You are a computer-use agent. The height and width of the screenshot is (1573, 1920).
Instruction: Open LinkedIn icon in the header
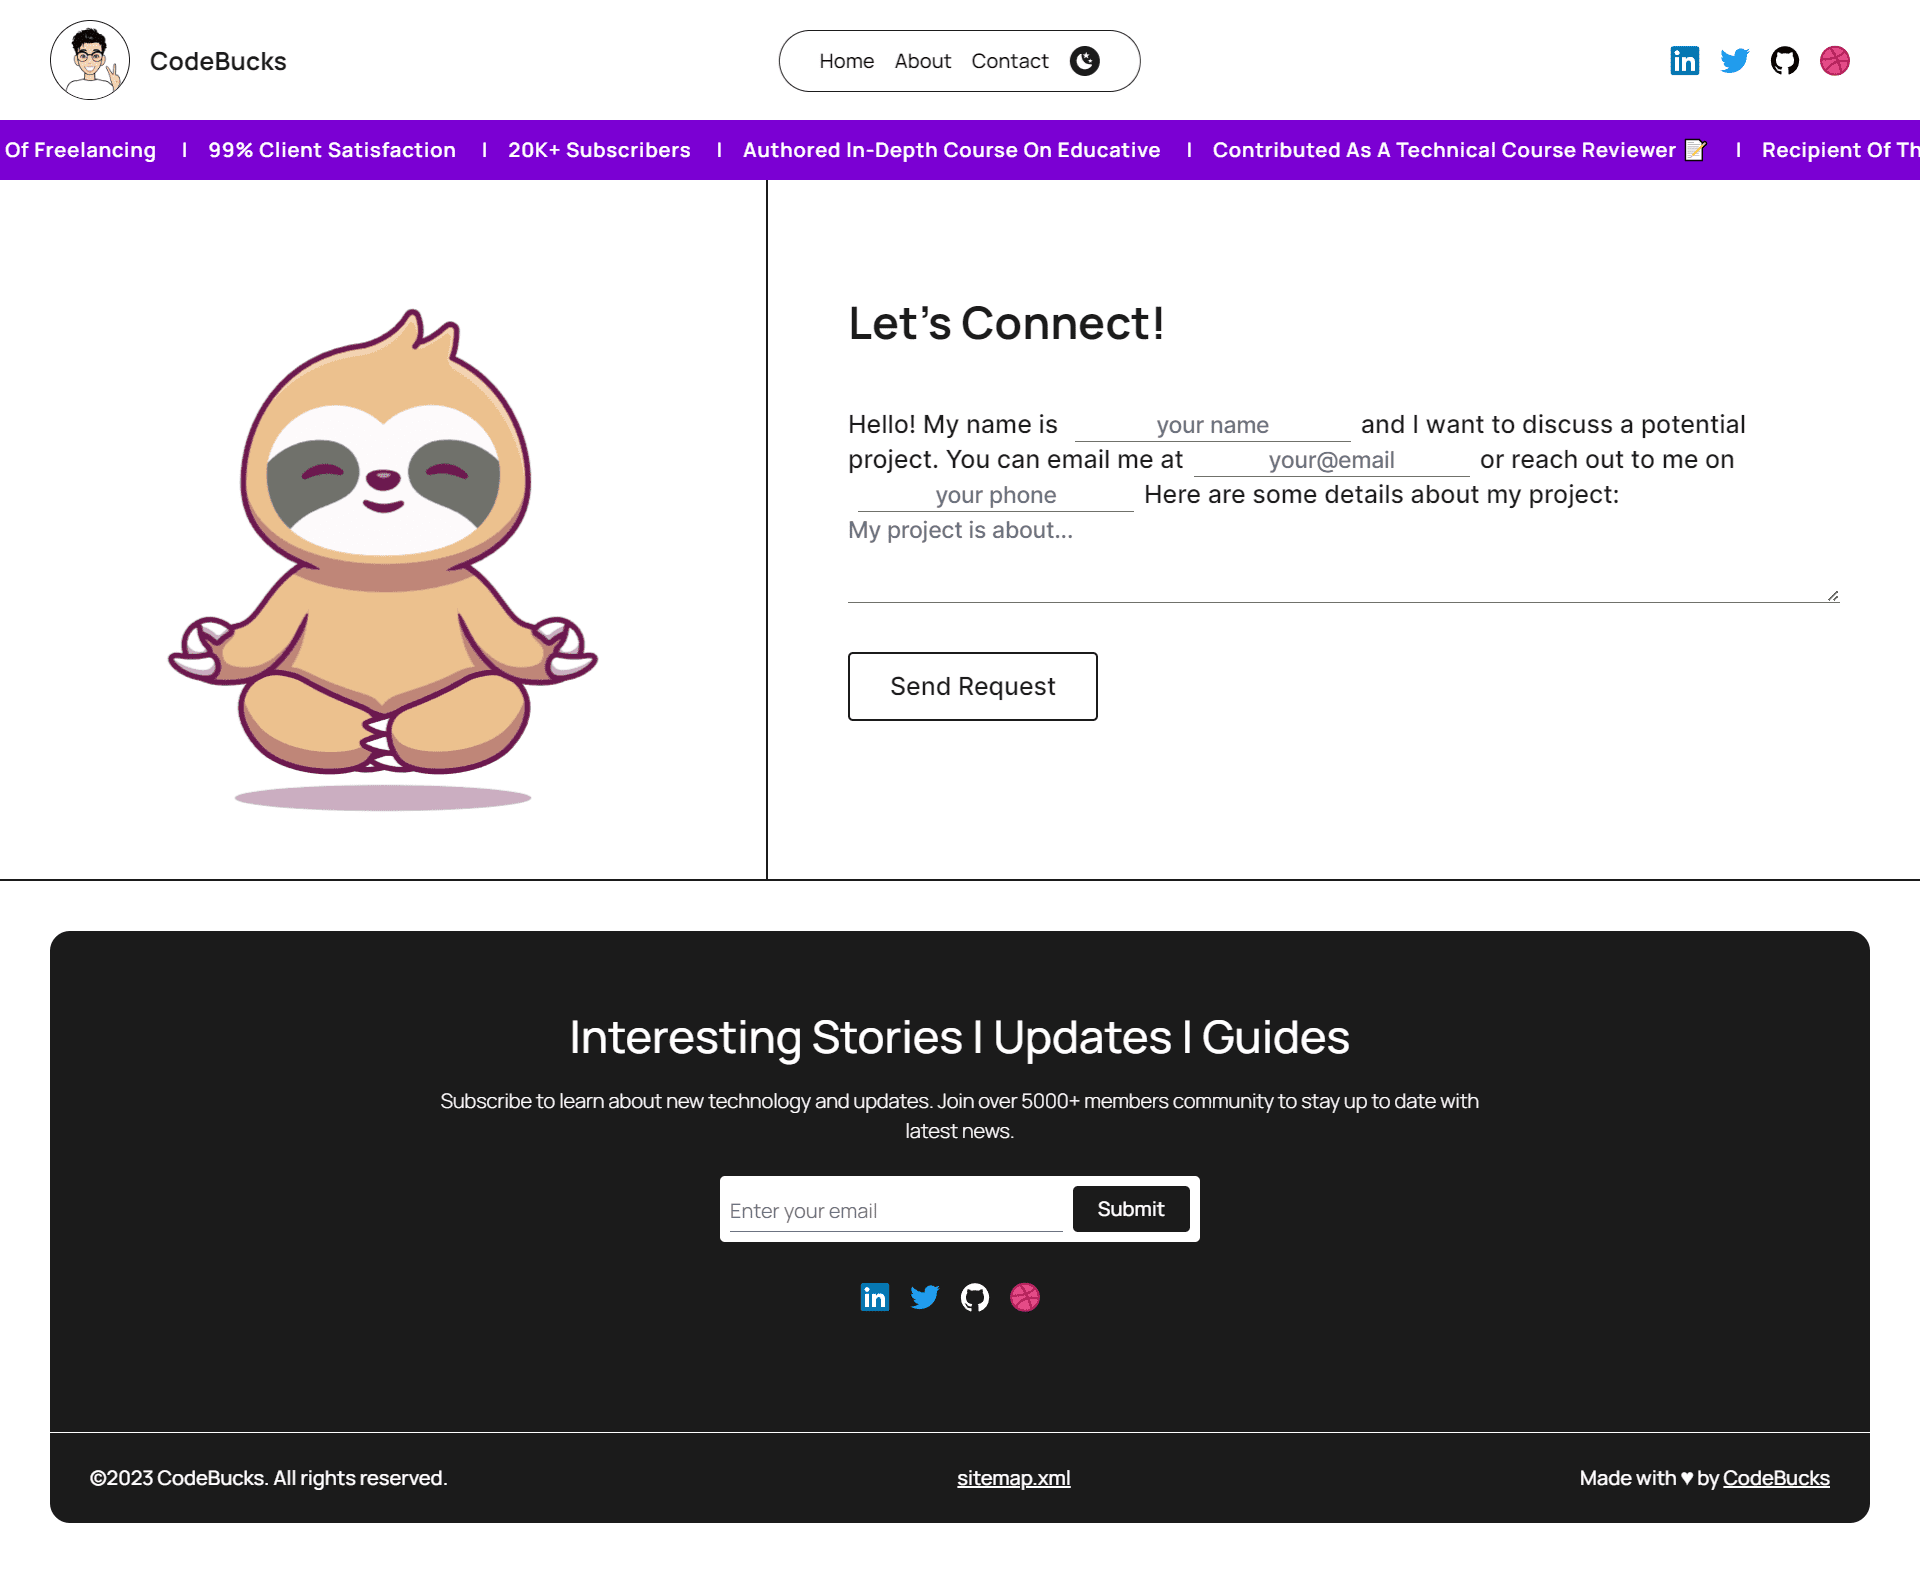pyautogui.click(x=1684, y=61)
